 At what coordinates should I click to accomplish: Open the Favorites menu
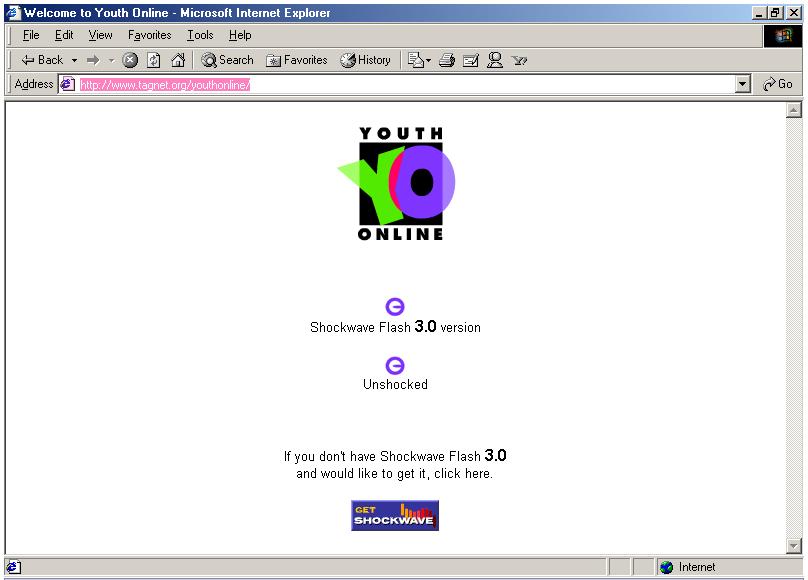149,35
